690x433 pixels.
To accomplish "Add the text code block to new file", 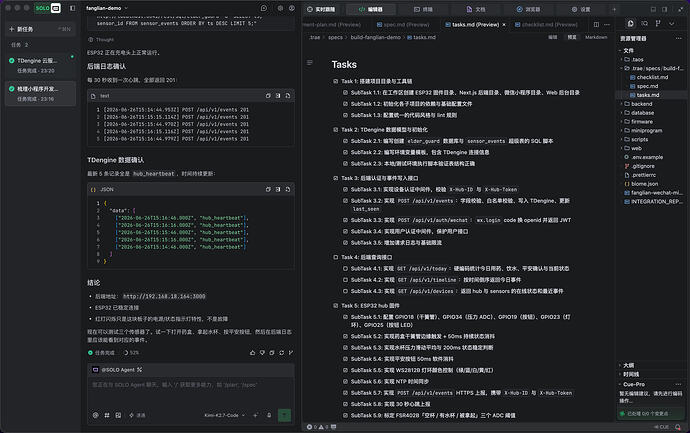I will pyautogui.click(x=288, y=95).
